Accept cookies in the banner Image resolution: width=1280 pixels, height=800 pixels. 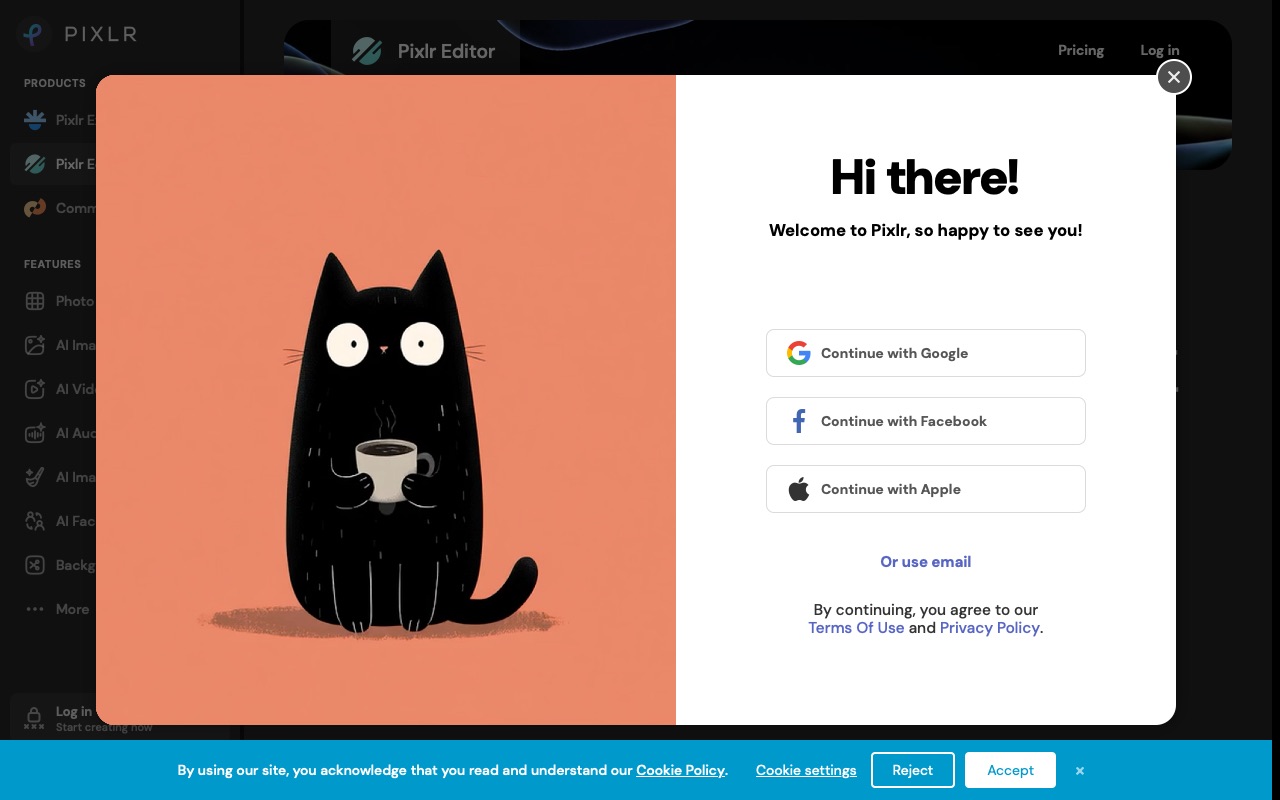pyautogui.click(x=1010, y=770)
